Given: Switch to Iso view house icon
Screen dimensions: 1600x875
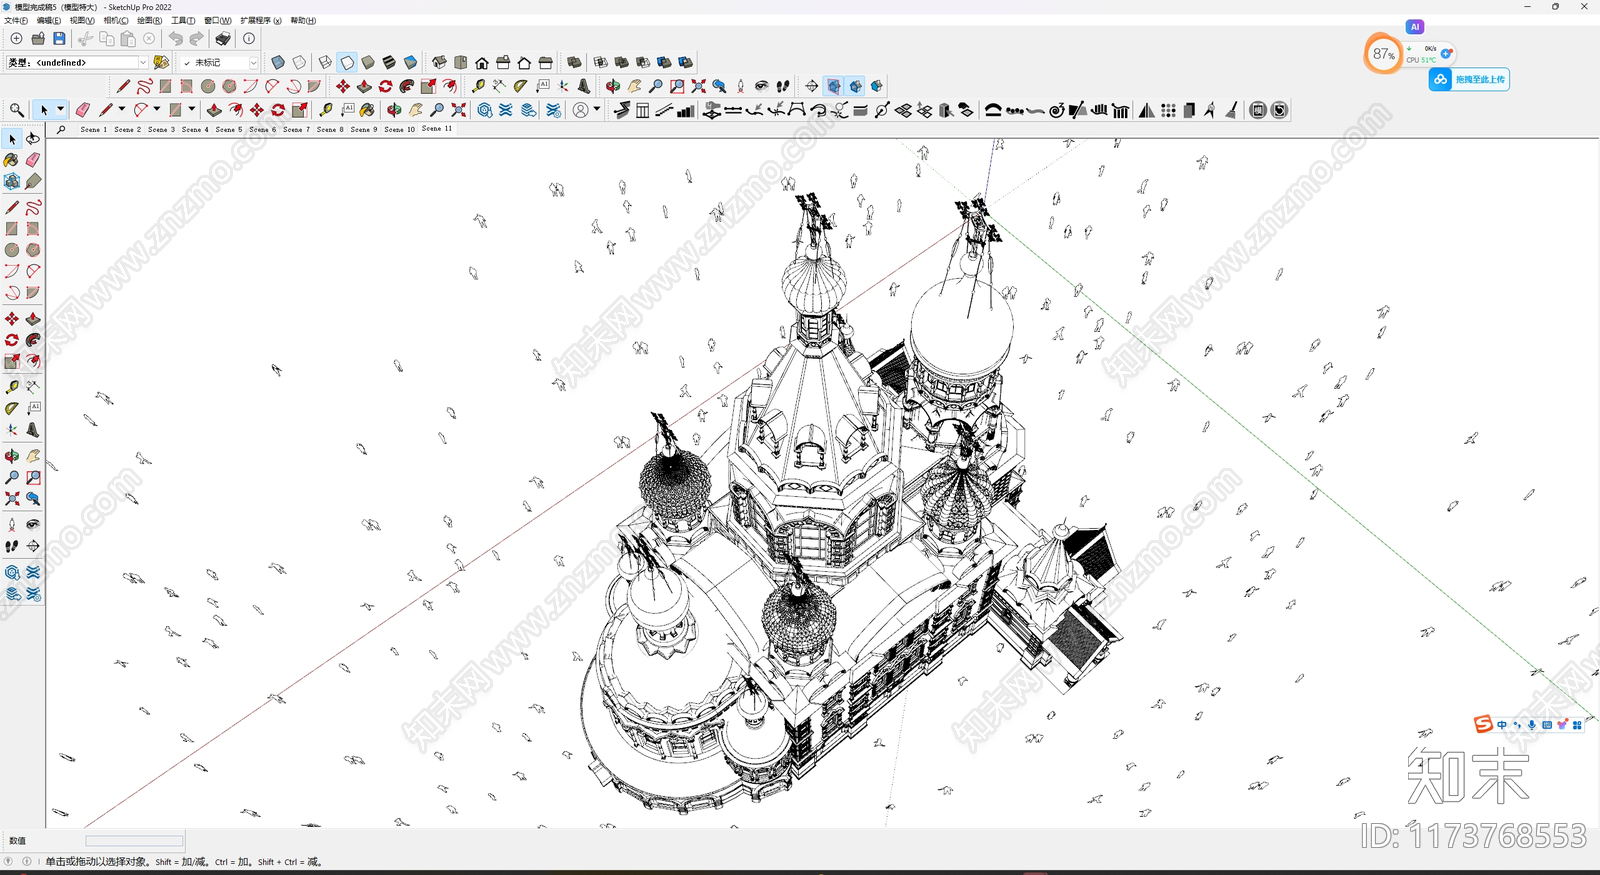Looking at the screenshot, I should tap(439, 62).
